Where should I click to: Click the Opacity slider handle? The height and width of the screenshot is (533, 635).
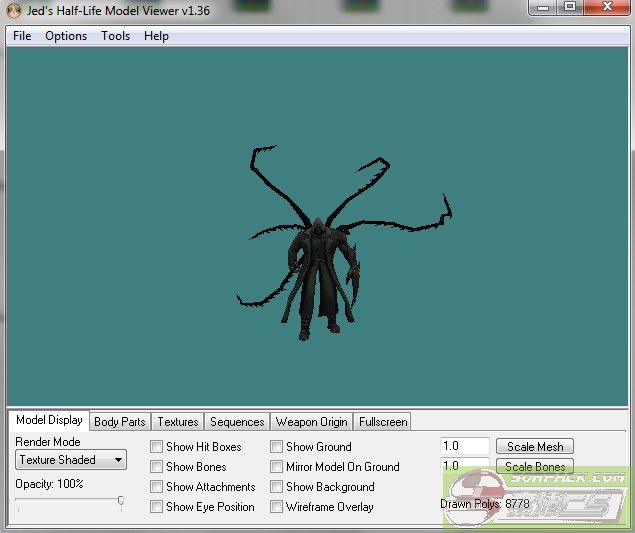[121, 501]
